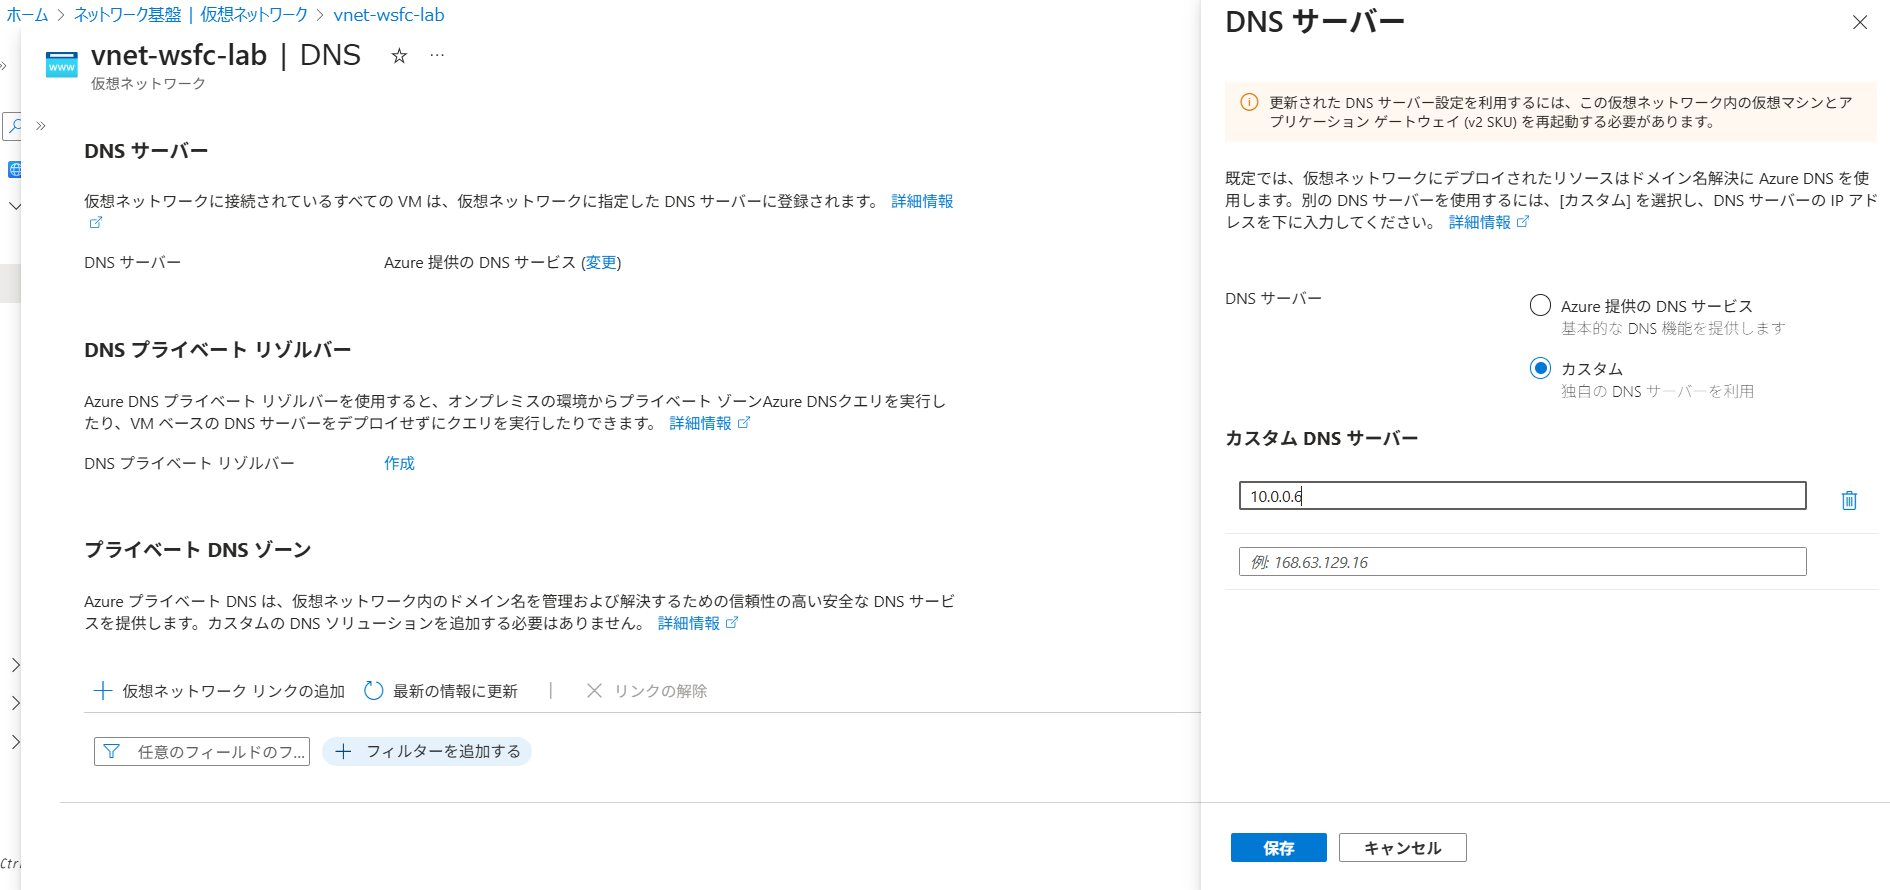Click the refresh icon for 最新の情報に更新
The image size is (1890, 890).
click(374, 691)
